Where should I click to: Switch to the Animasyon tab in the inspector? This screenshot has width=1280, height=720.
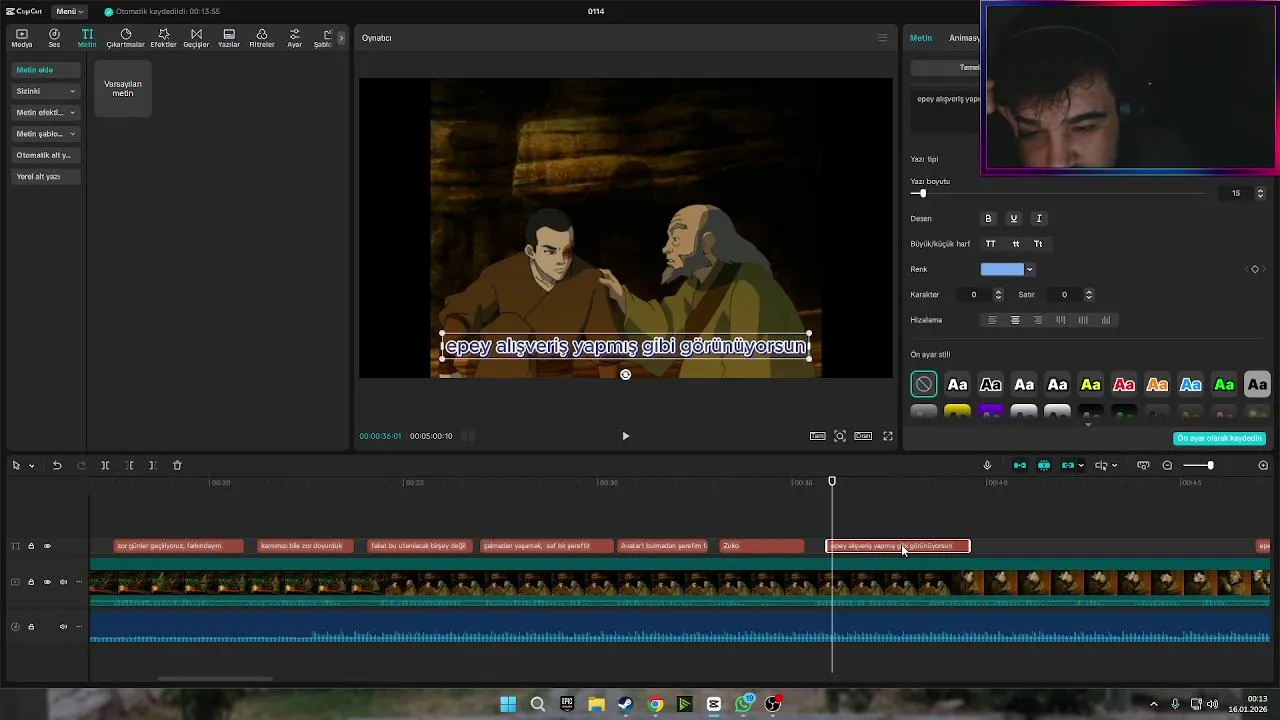pyautogui.click(x=964, y=38)
